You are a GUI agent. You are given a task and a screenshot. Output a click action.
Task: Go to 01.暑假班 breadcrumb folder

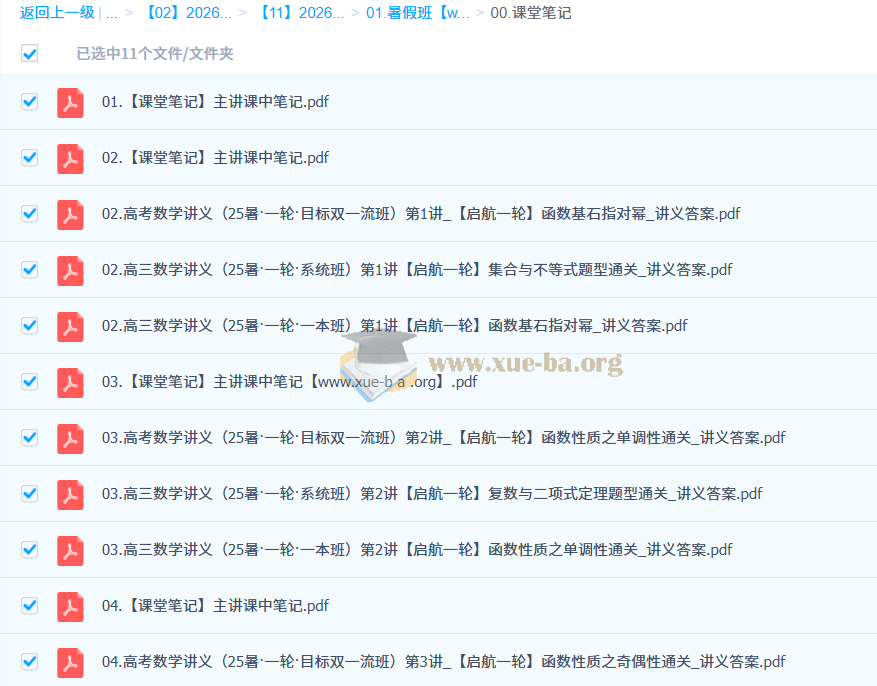coord(416,13)
